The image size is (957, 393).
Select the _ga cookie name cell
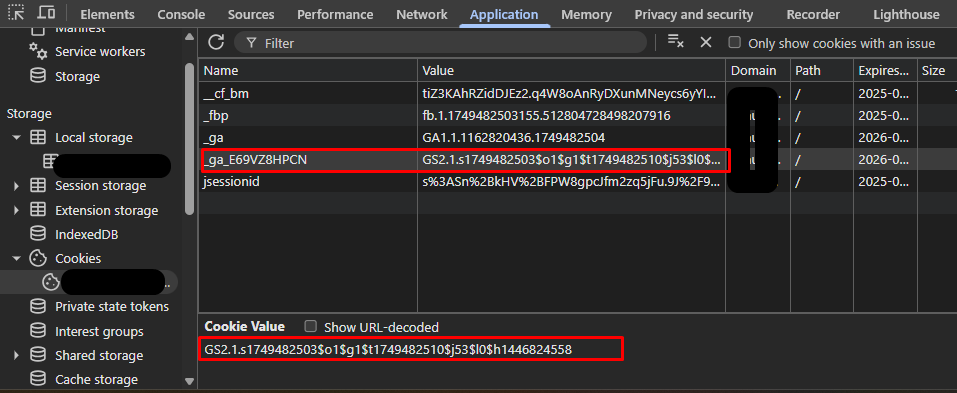click(x=308, y=138)
